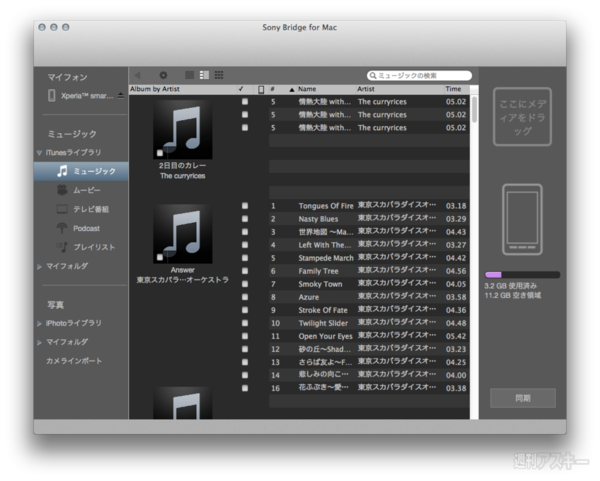Click the Xperia™ smar... device name

(87, 96)
